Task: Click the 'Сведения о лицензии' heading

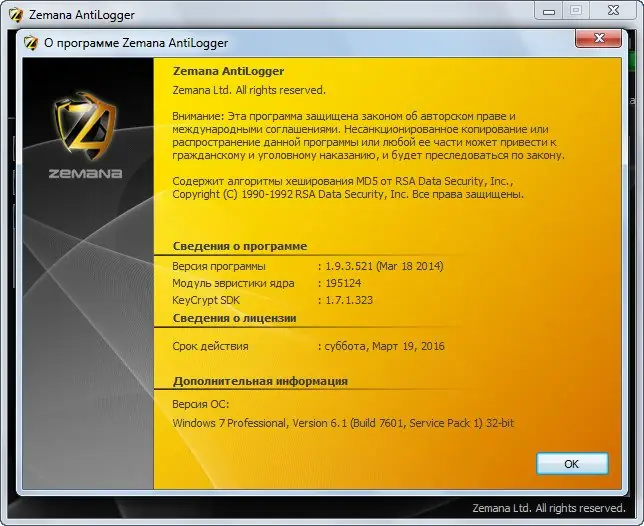Action: (x=235, y=318)
